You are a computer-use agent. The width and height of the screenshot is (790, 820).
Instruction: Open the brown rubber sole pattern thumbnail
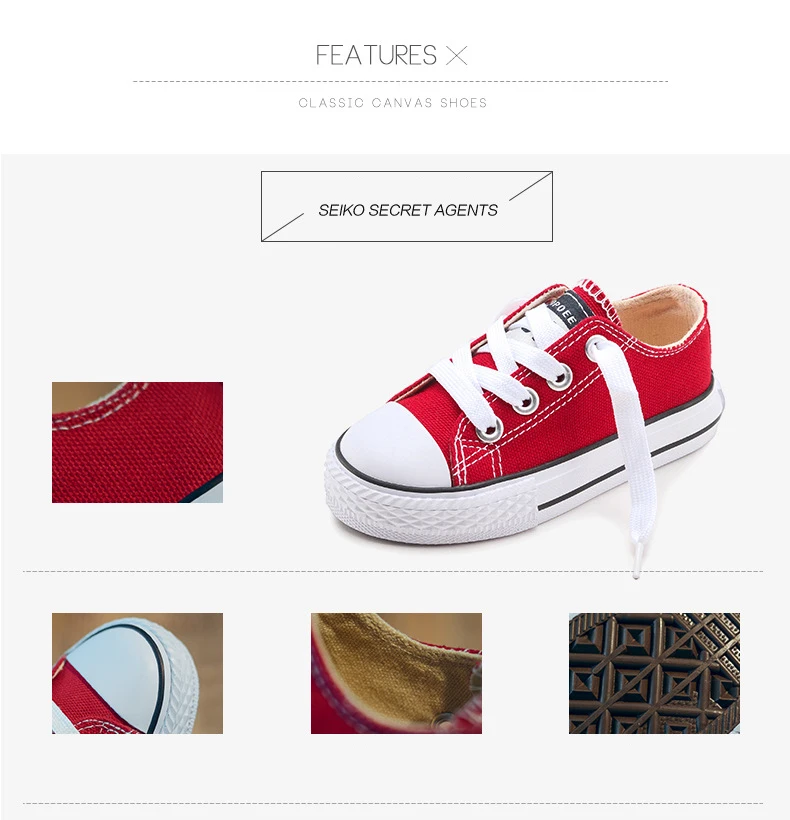(654, 673)
